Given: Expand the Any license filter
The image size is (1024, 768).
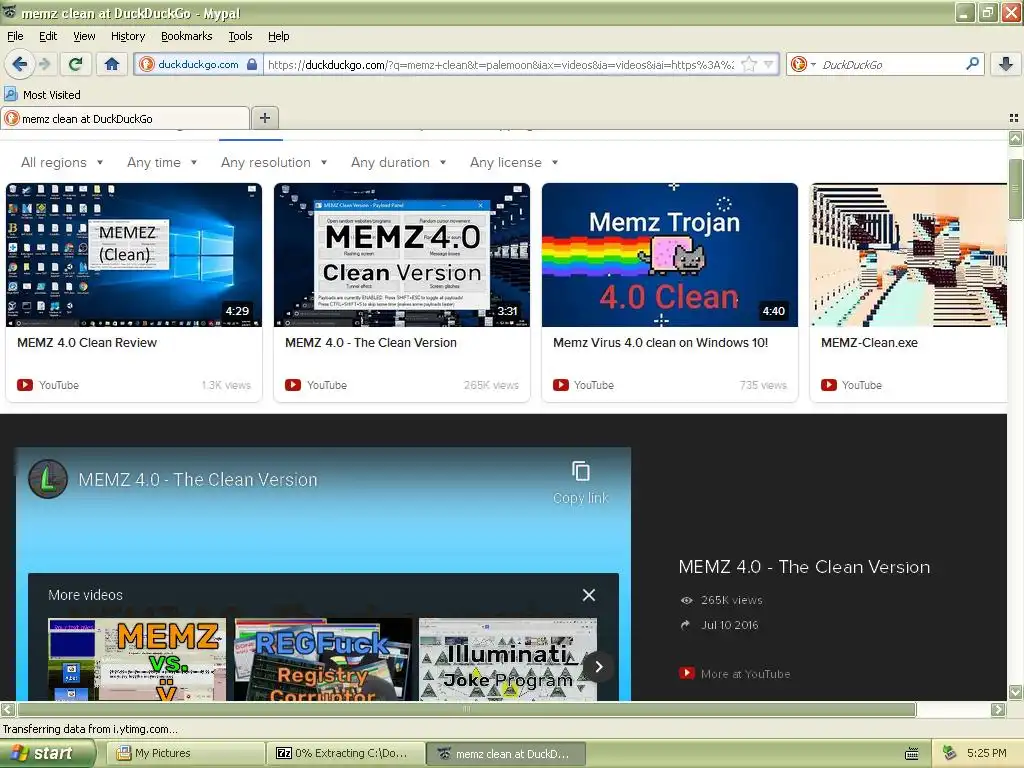Looking at the screenshot, I should click(514, 163).
